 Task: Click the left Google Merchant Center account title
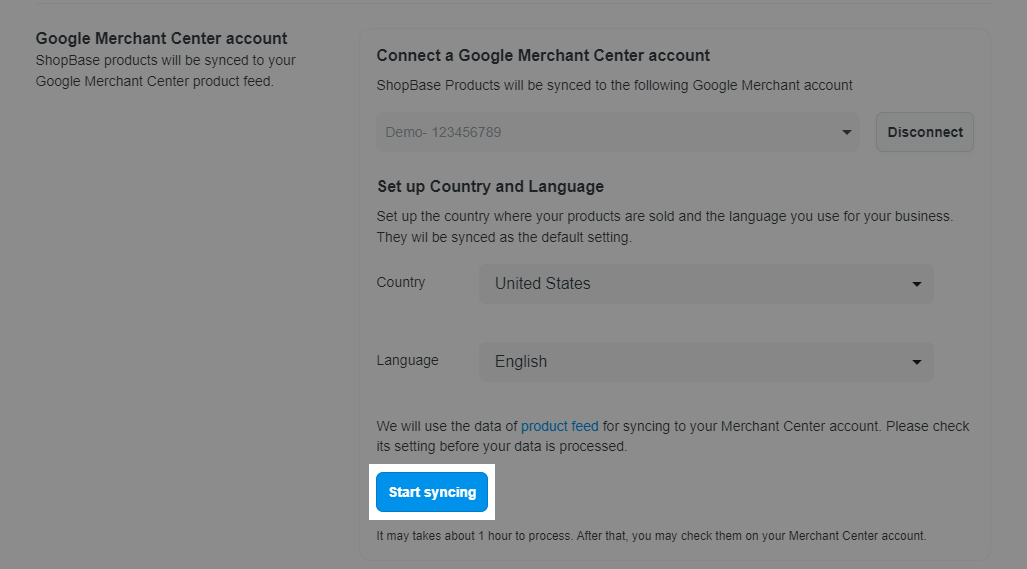point(161,39)
